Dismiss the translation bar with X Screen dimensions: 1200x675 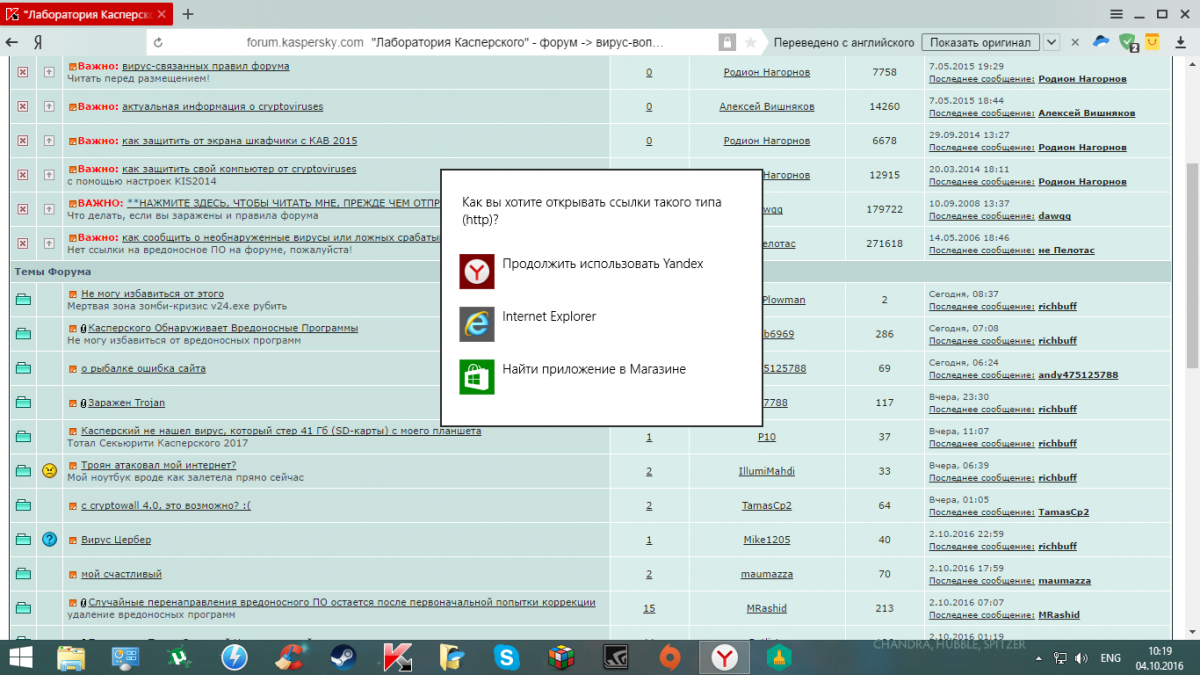click(1075, 43)
